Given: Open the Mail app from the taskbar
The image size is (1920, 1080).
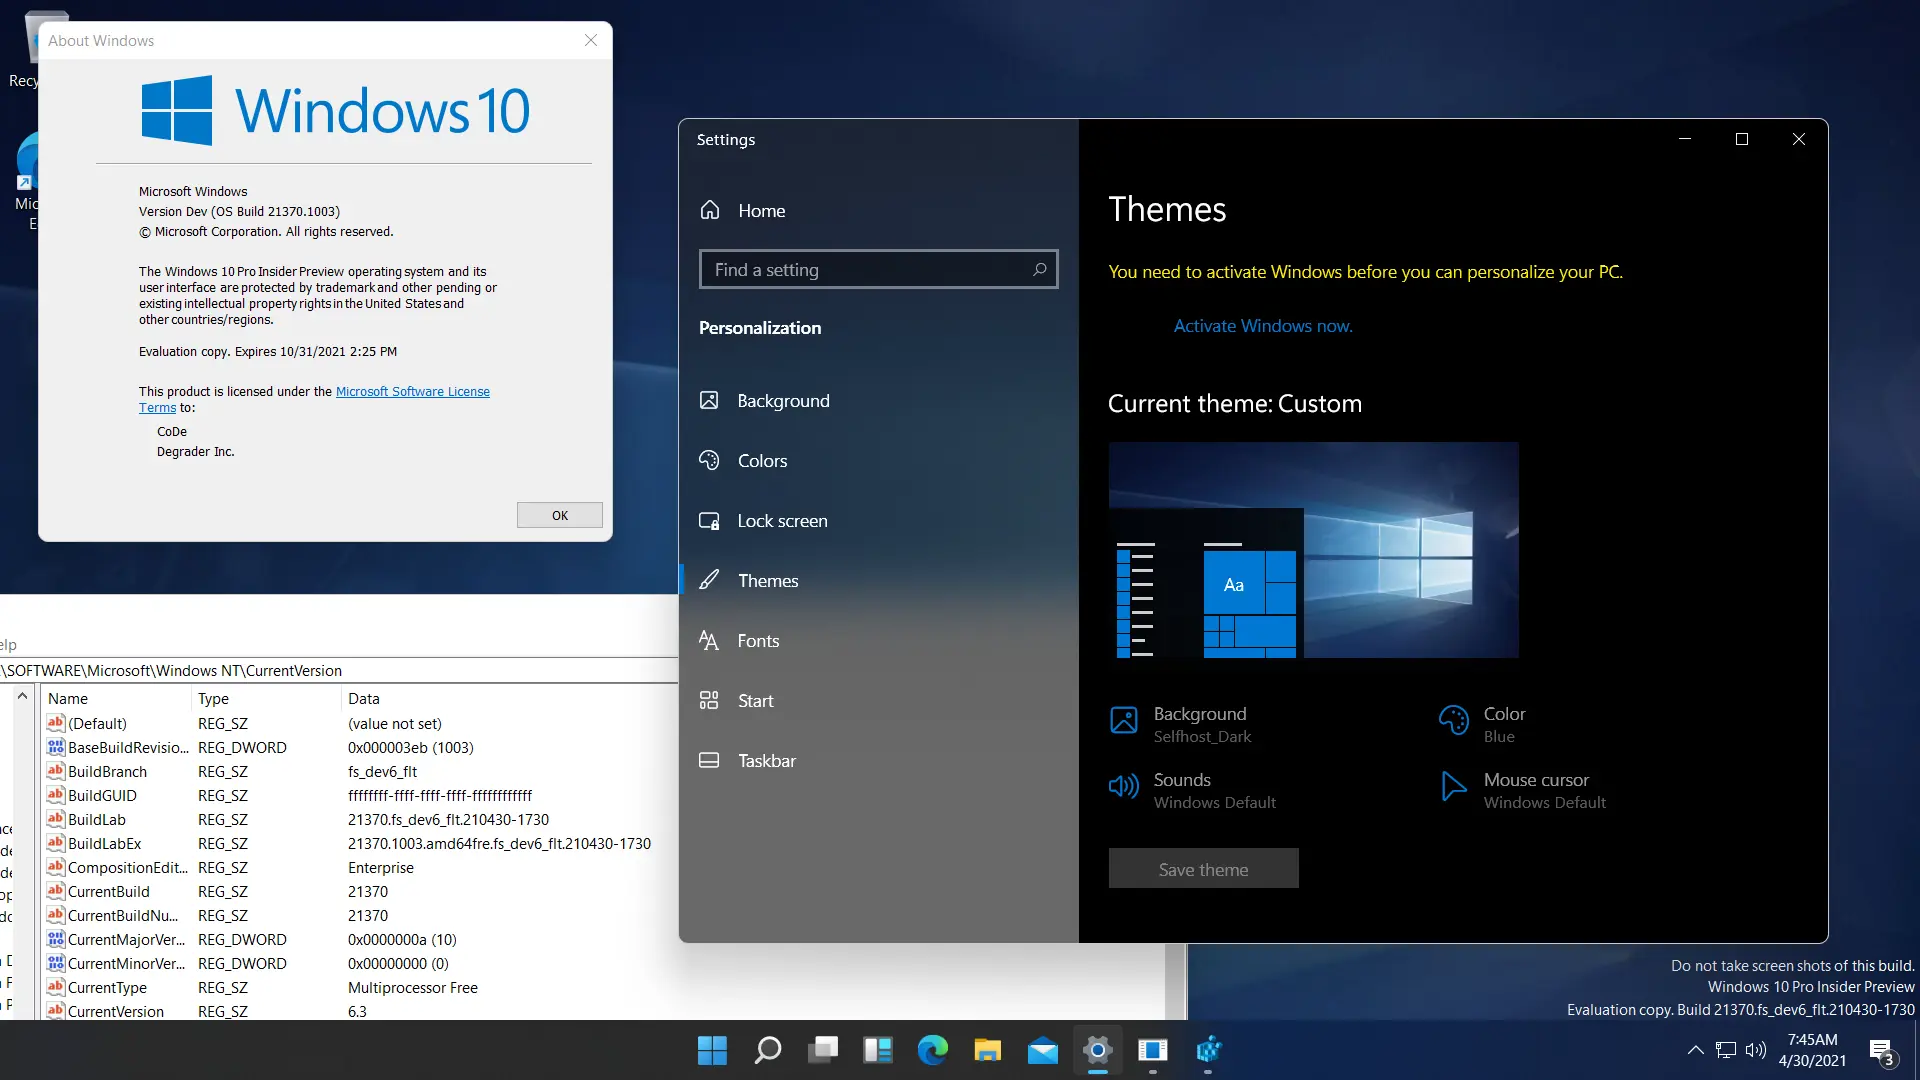Looking at the screenshot, I should (1043, 1050).
